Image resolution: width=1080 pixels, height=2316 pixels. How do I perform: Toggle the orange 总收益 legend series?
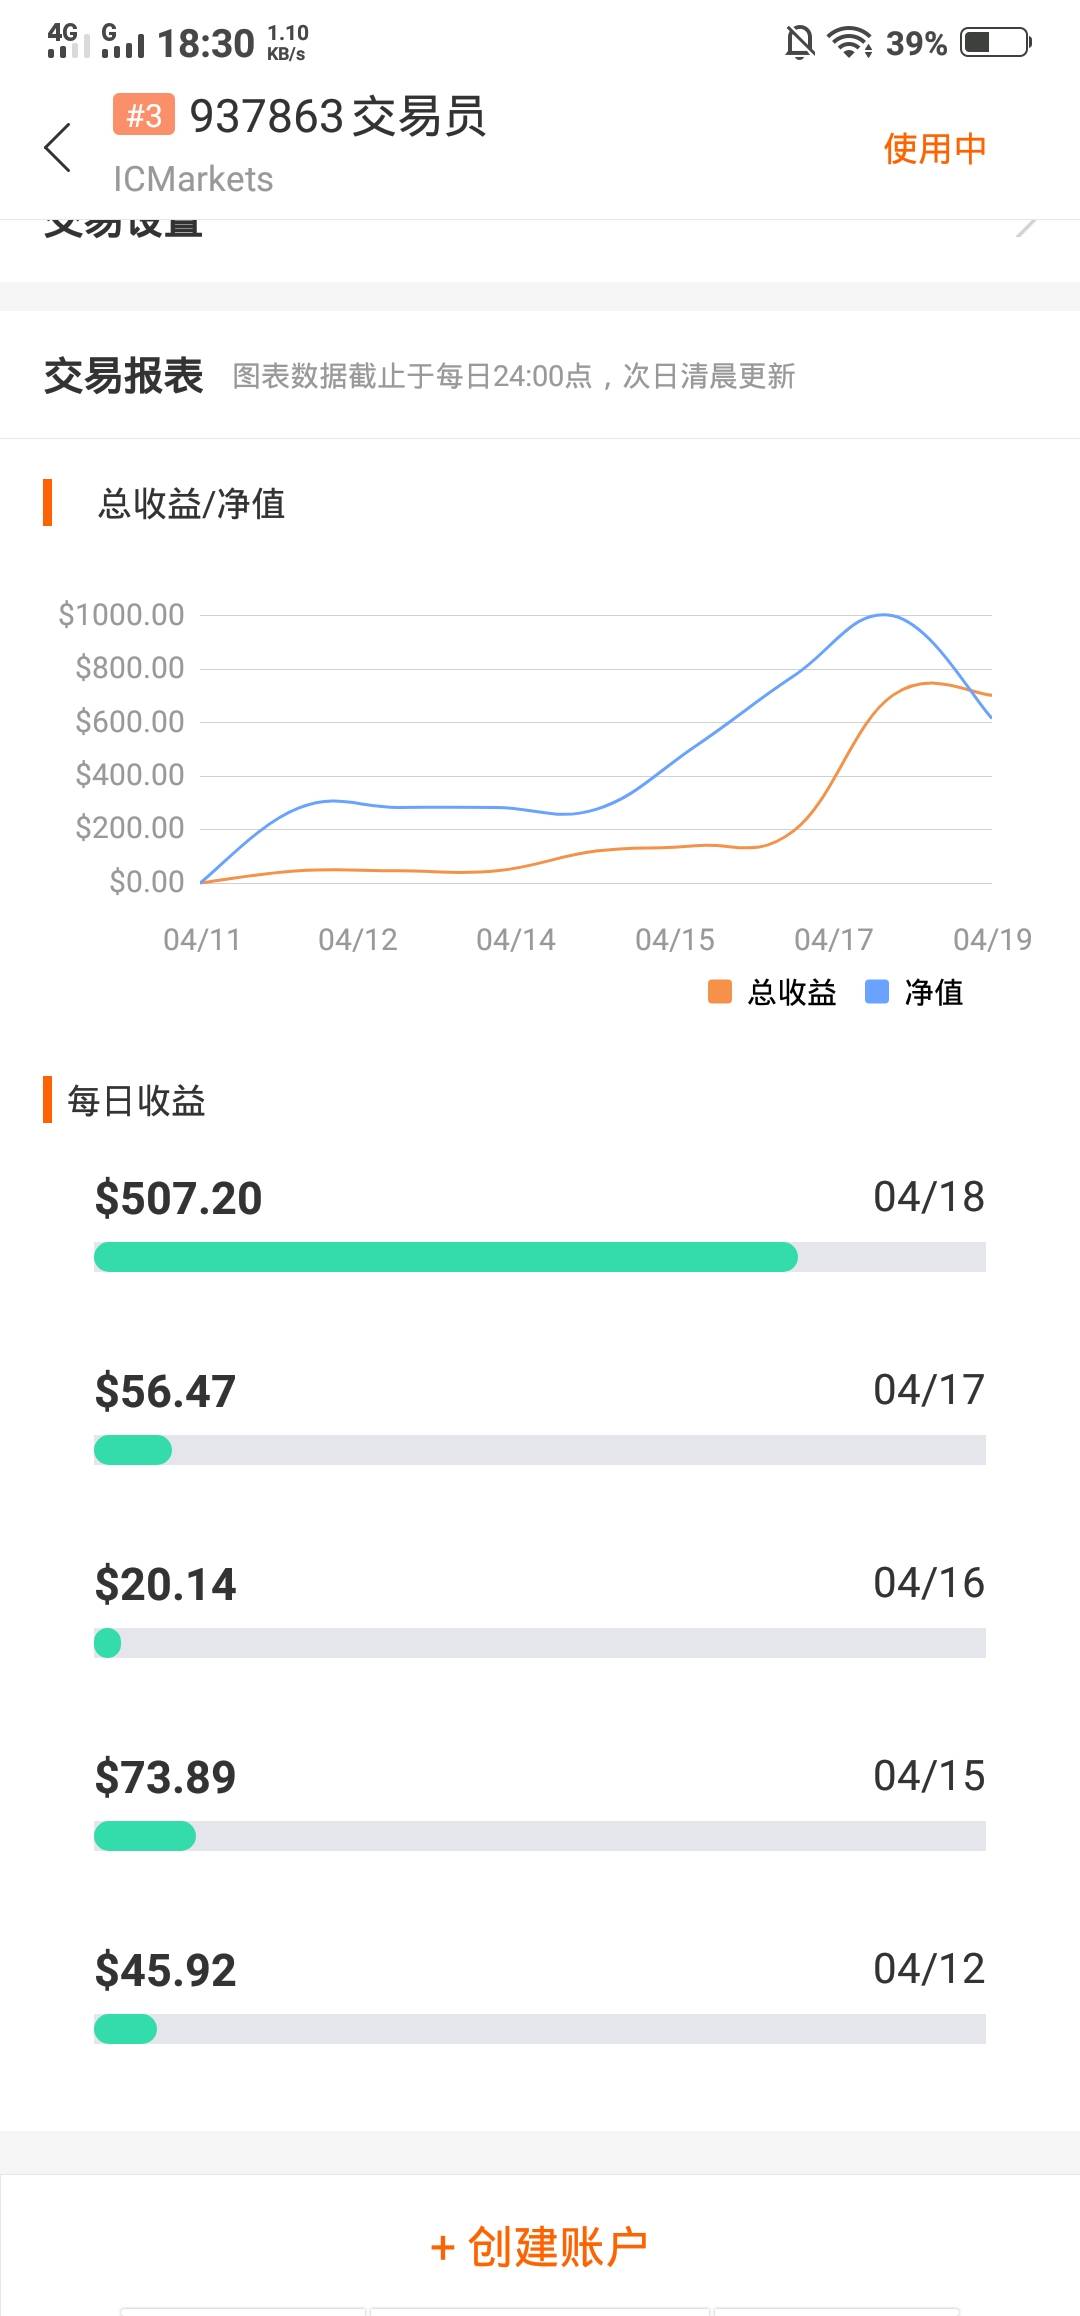[772, 992]
